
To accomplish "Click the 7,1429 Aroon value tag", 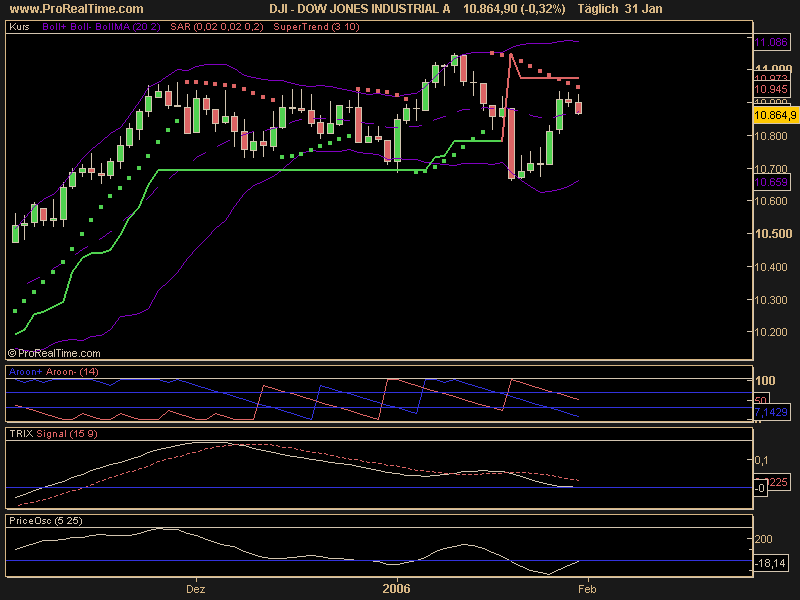I will click(771, 412).
